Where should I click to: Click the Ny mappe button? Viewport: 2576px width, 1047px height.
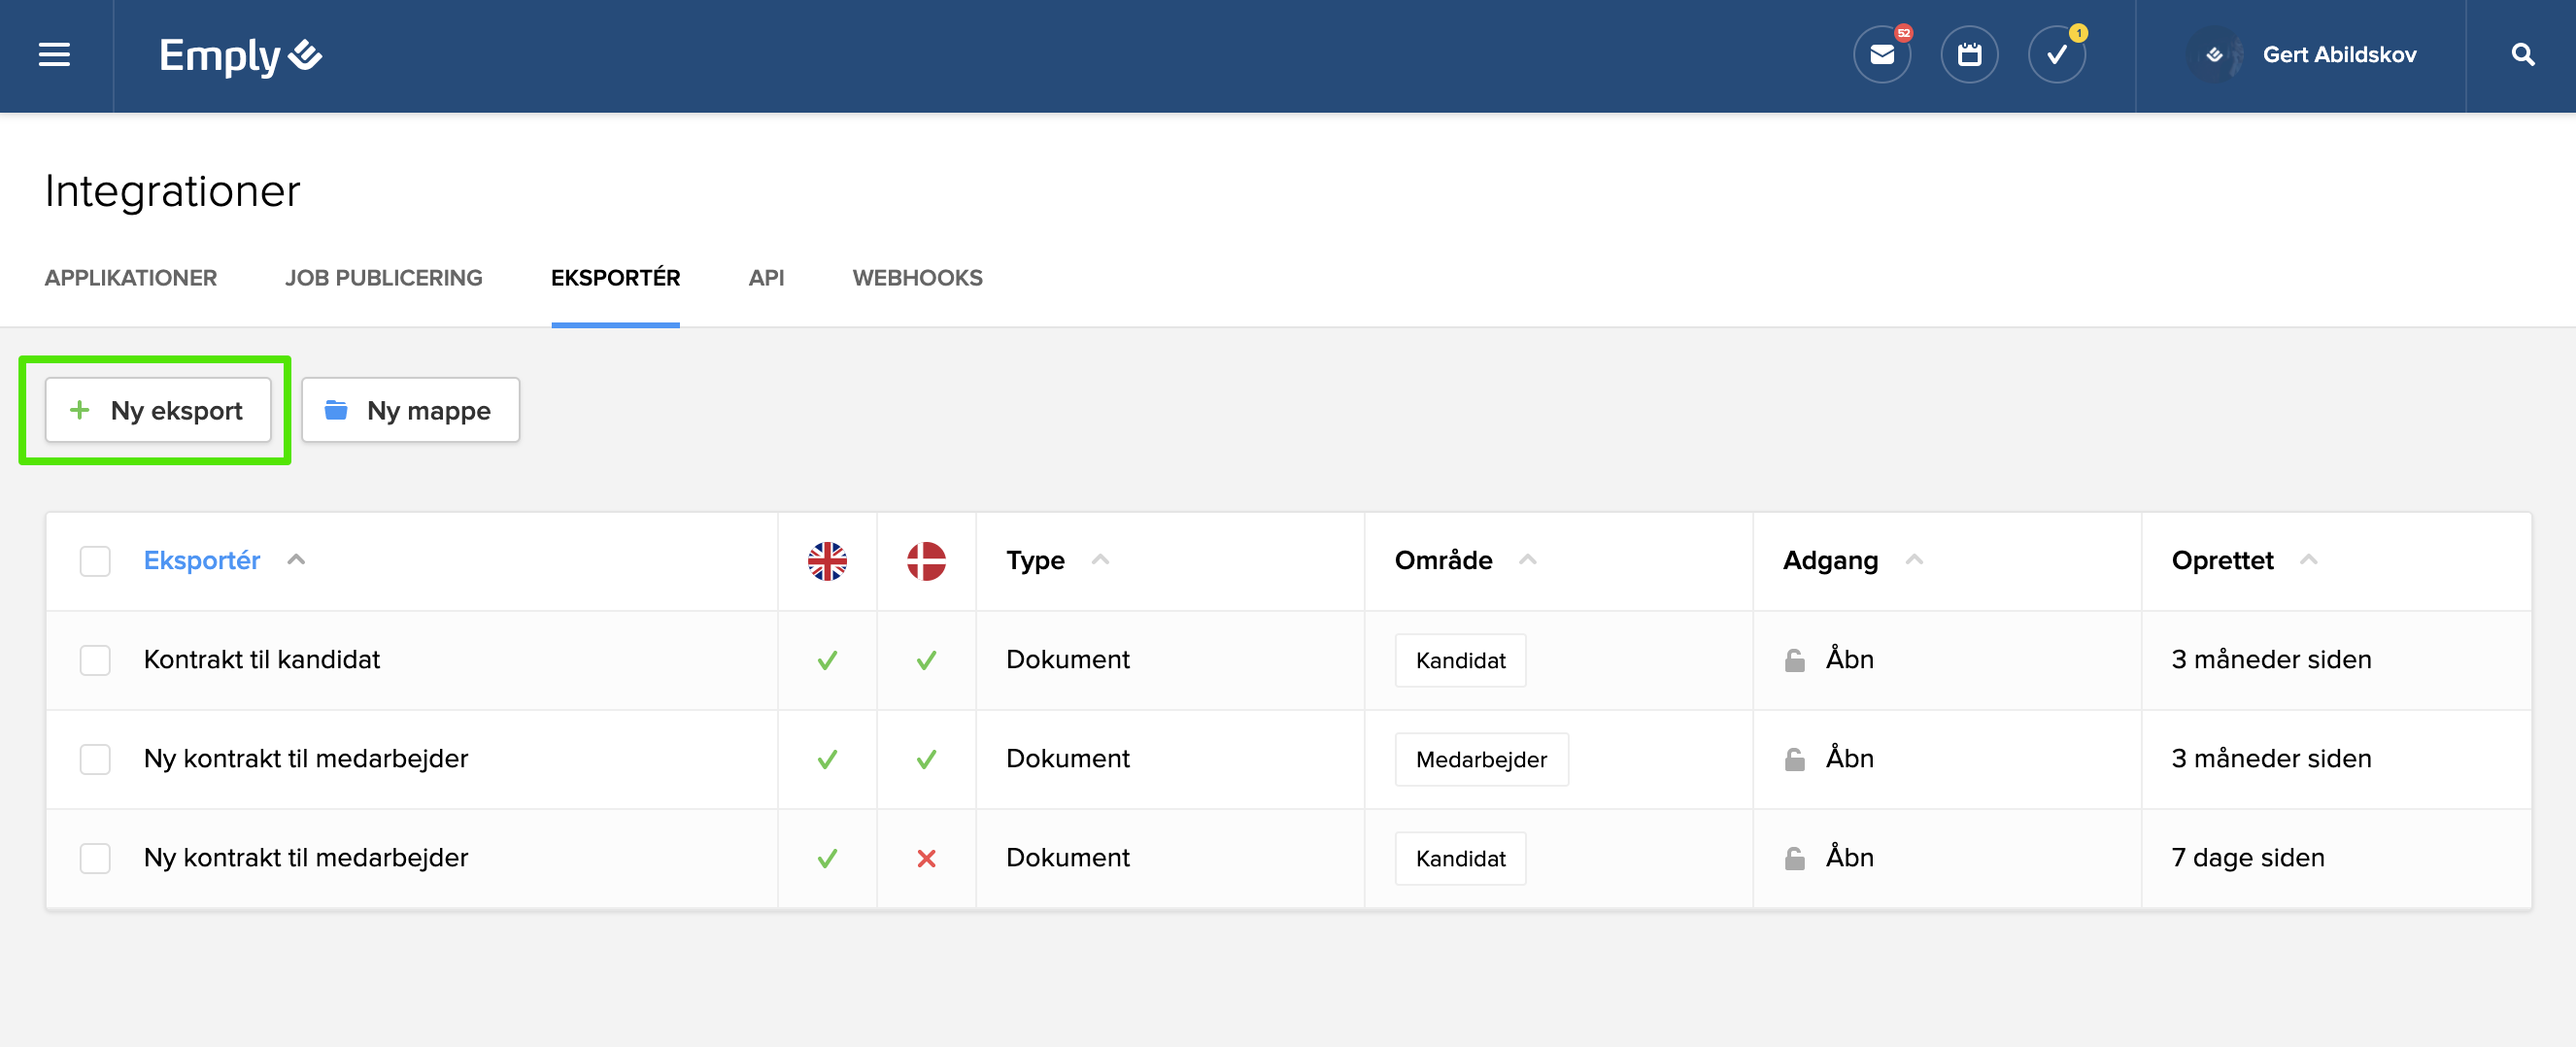pyautogui.click(x=410, y=410)
